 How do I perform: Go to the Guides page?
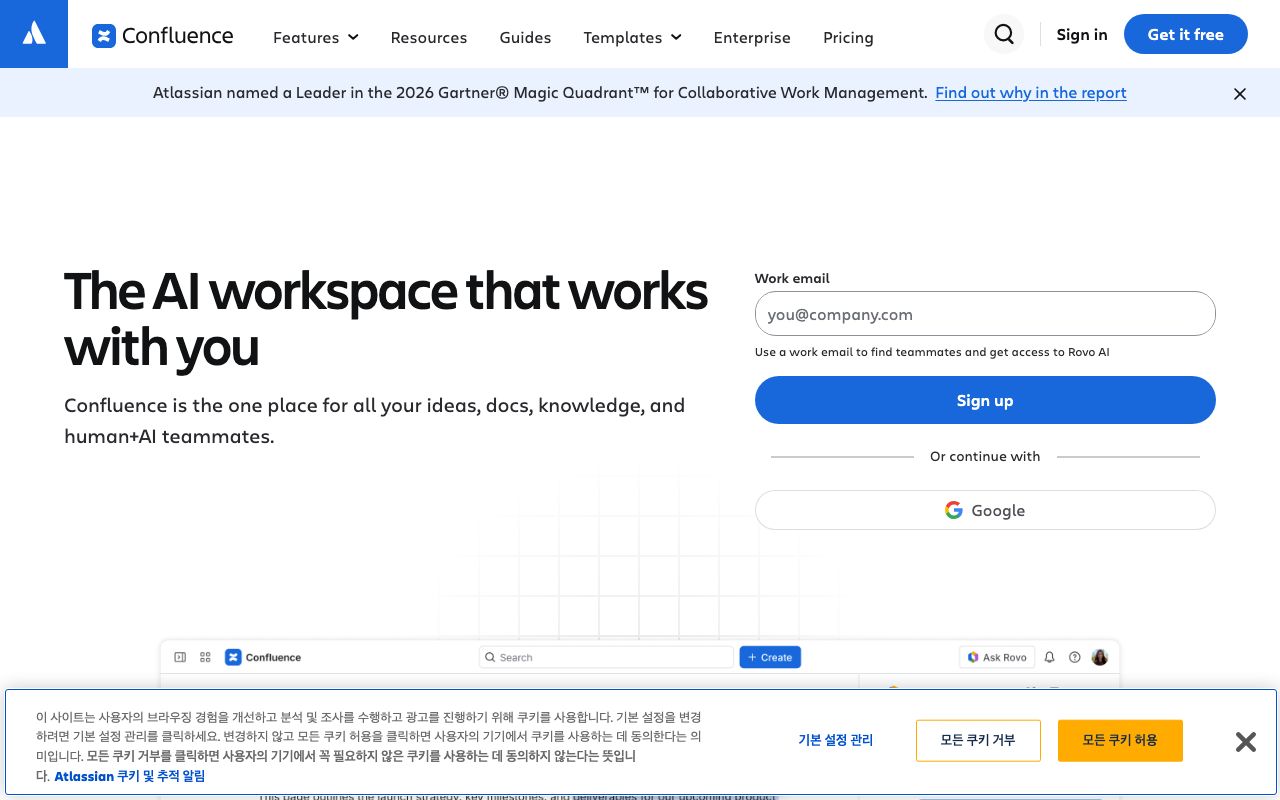[525, 37]
